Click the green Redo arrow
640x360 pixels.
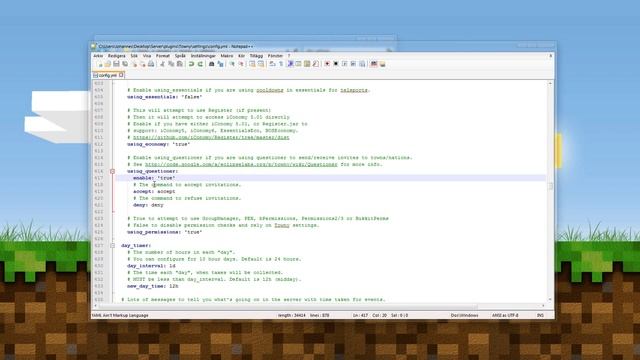200,64
